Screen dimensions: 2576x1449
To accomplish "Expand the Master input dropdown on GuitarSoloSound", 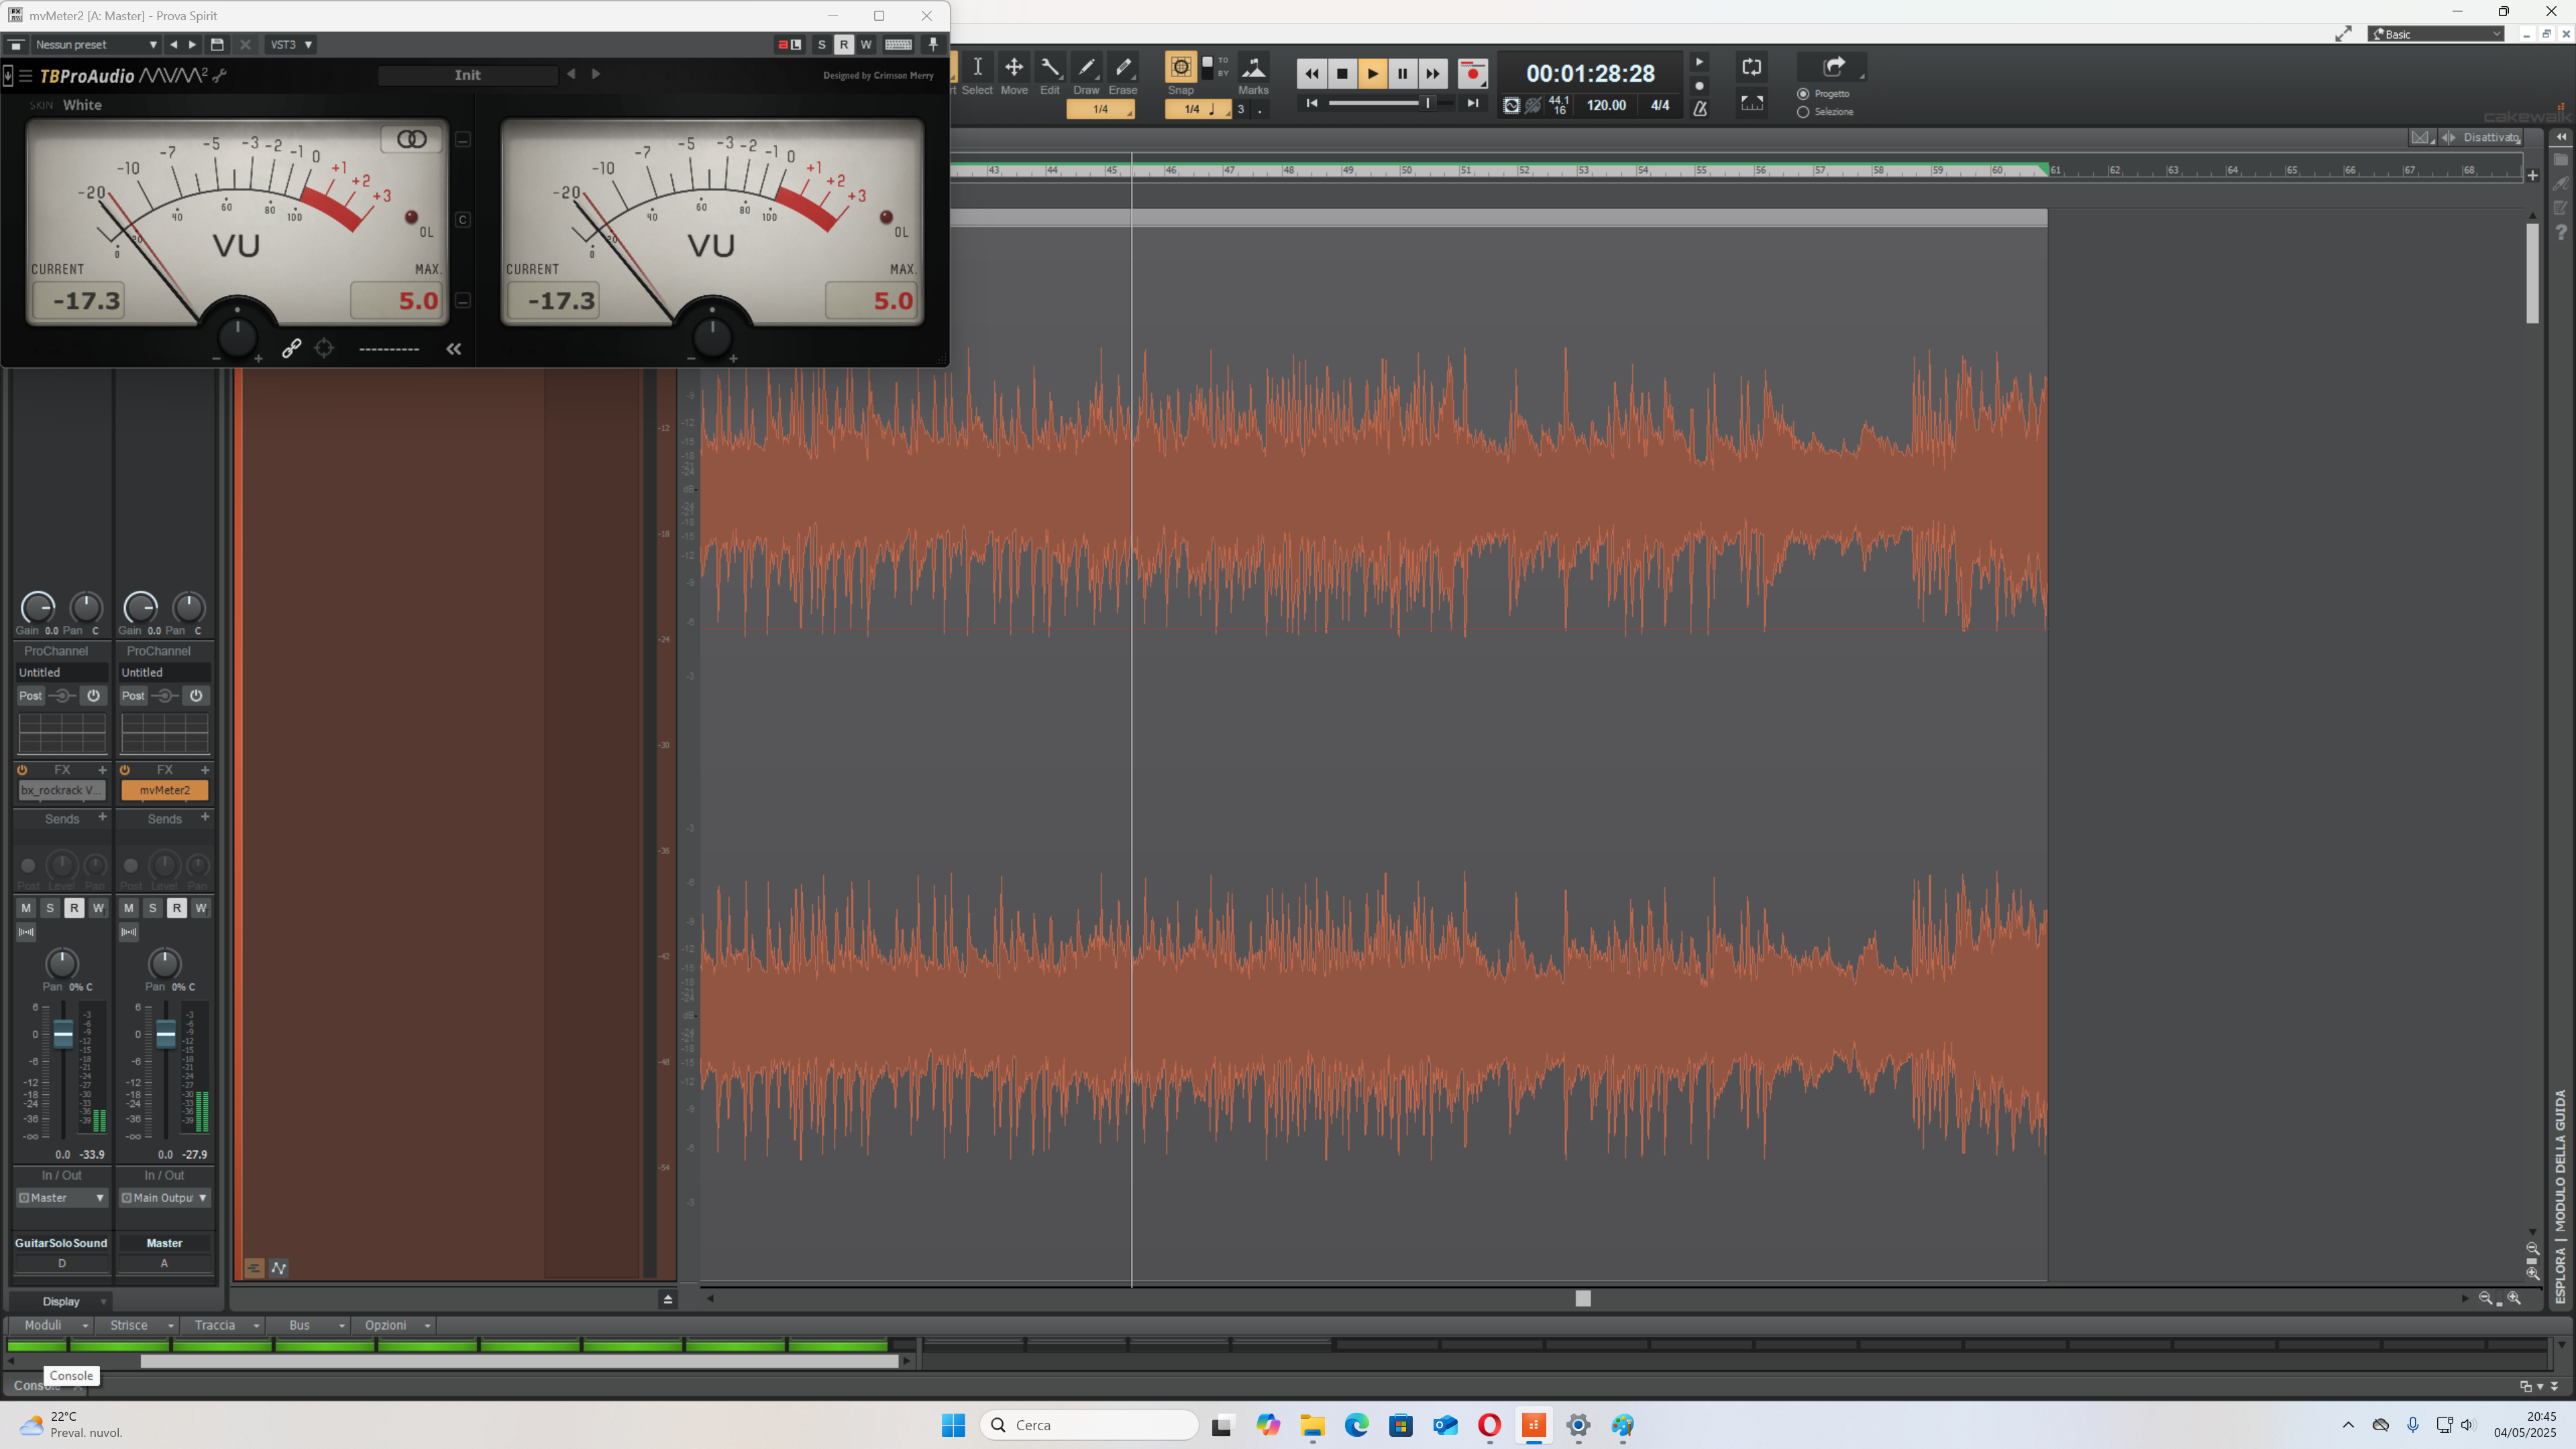I will pyautogui.click(x=62, y=1197).
